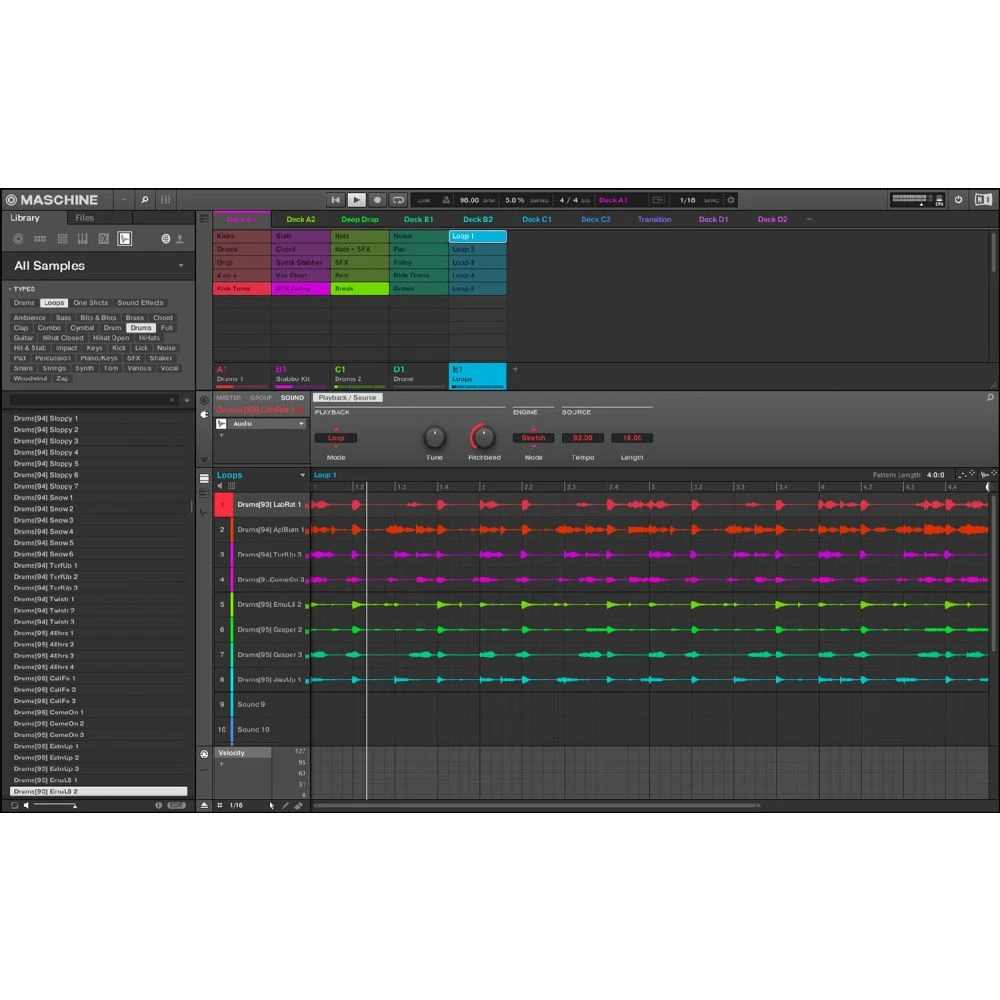Open the browser search magnifier
The height and width of the screenshot is (1000, 1000).
[145, 199]
